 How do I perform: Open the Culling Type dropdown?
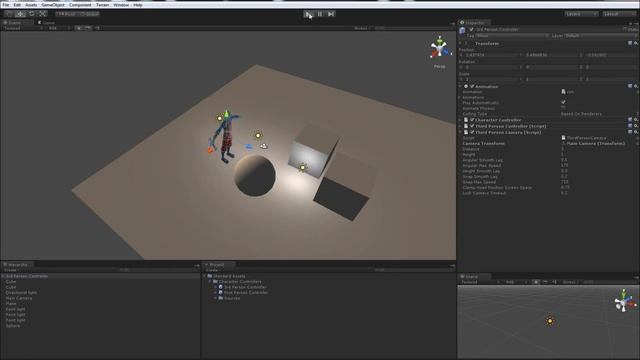tap(599, 113)
